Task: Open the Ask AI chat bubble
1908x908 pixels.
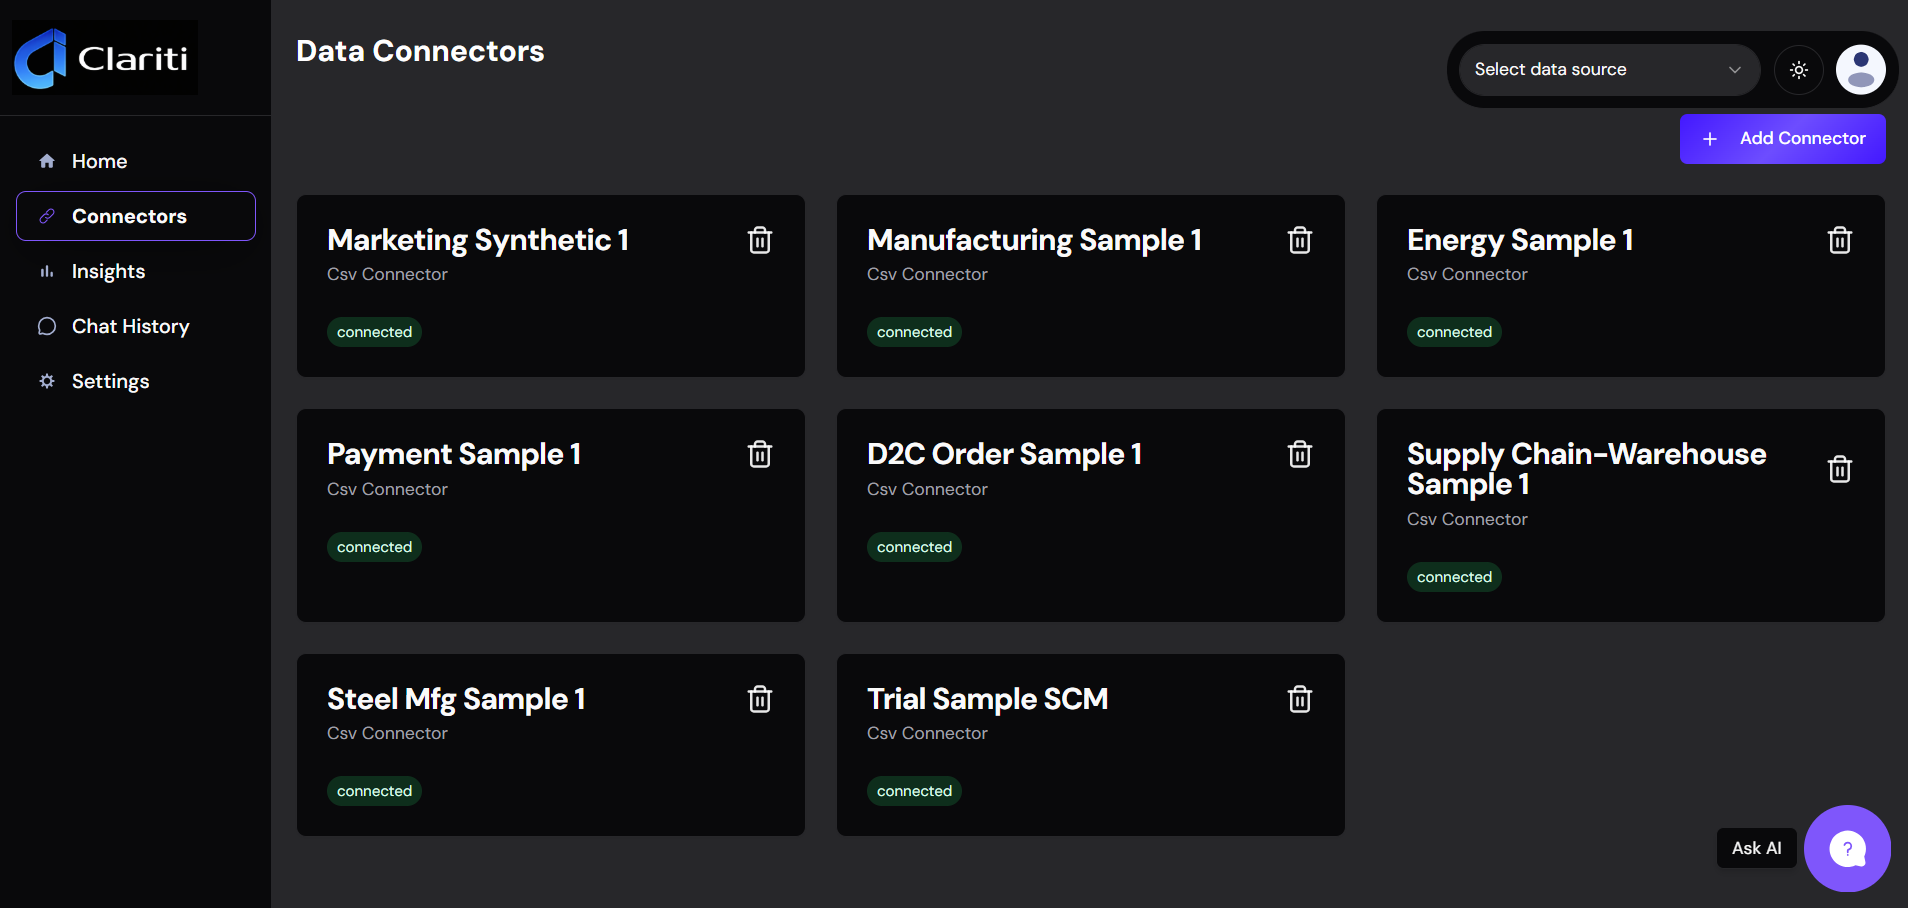Action: pos(1847,849)
